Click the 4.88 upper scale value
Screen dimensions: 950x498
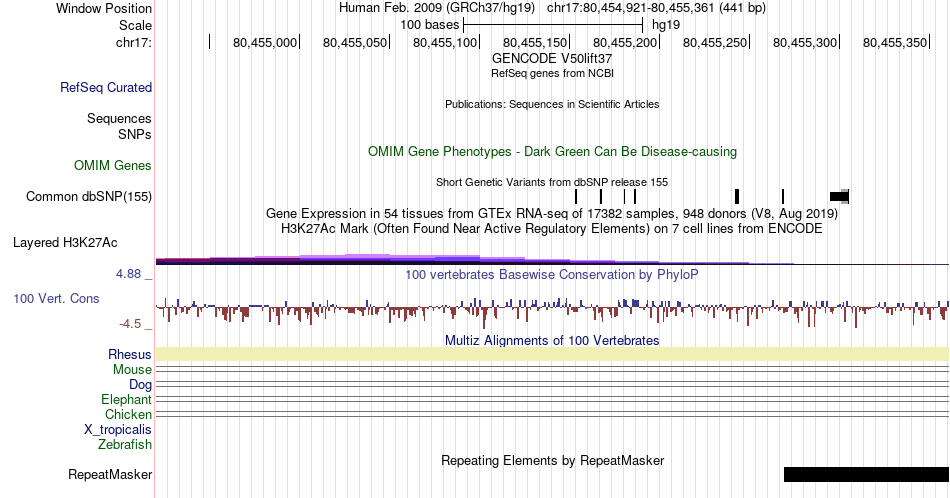(128, 274)
